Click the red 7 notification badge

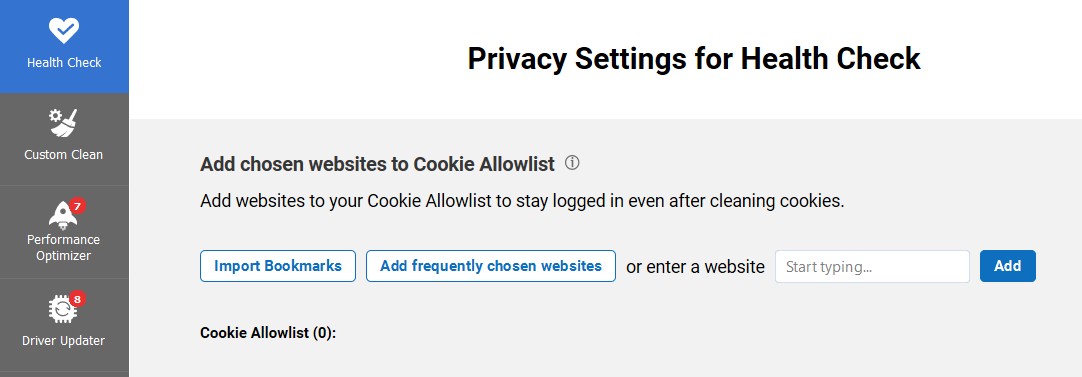point(77,205)
